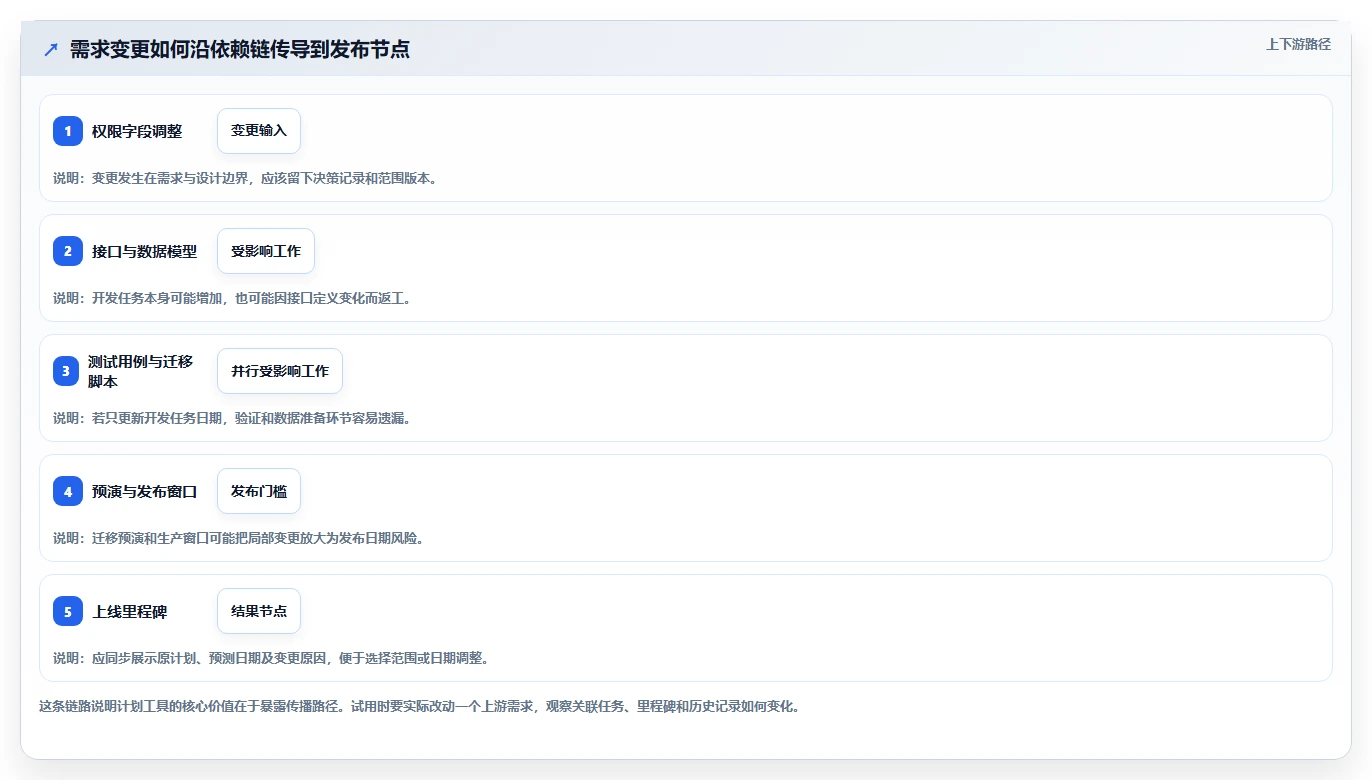The image size is (1372, 780).
Task: Click the step 1 number badge
Action: click(x=68, y=131)
